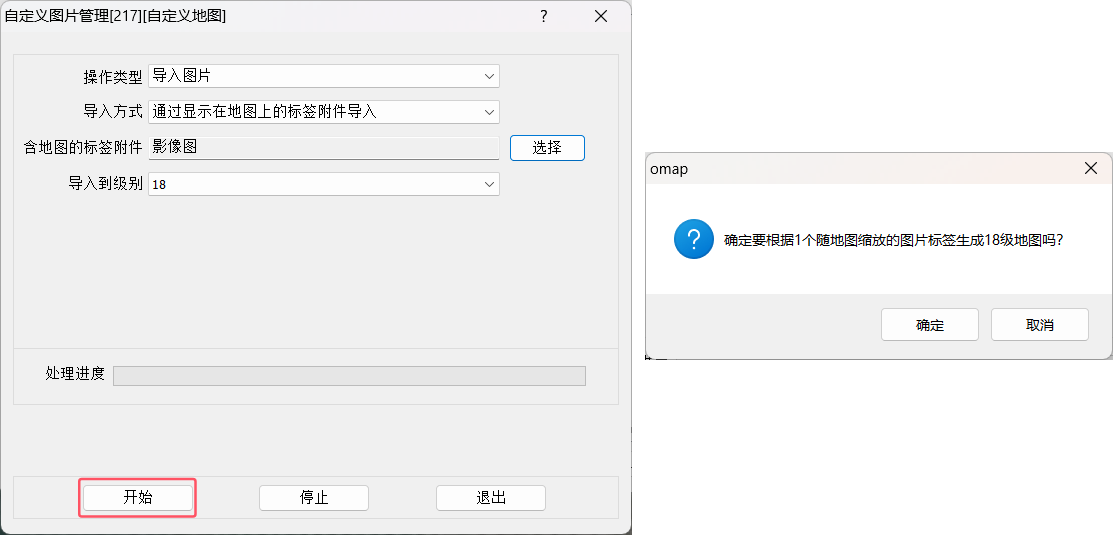Click 取消 in the omap dialog
Screen dimensions: 1115x535
pyautogui.click(x=1040, y=325)
